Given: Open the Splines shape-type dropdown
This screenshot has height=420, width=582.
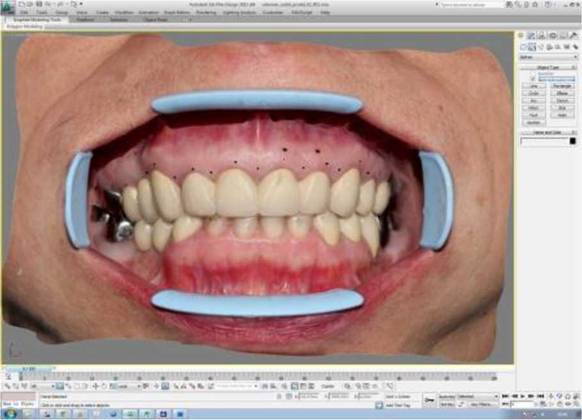Looking at the screenshot, I should coord(549,57).
